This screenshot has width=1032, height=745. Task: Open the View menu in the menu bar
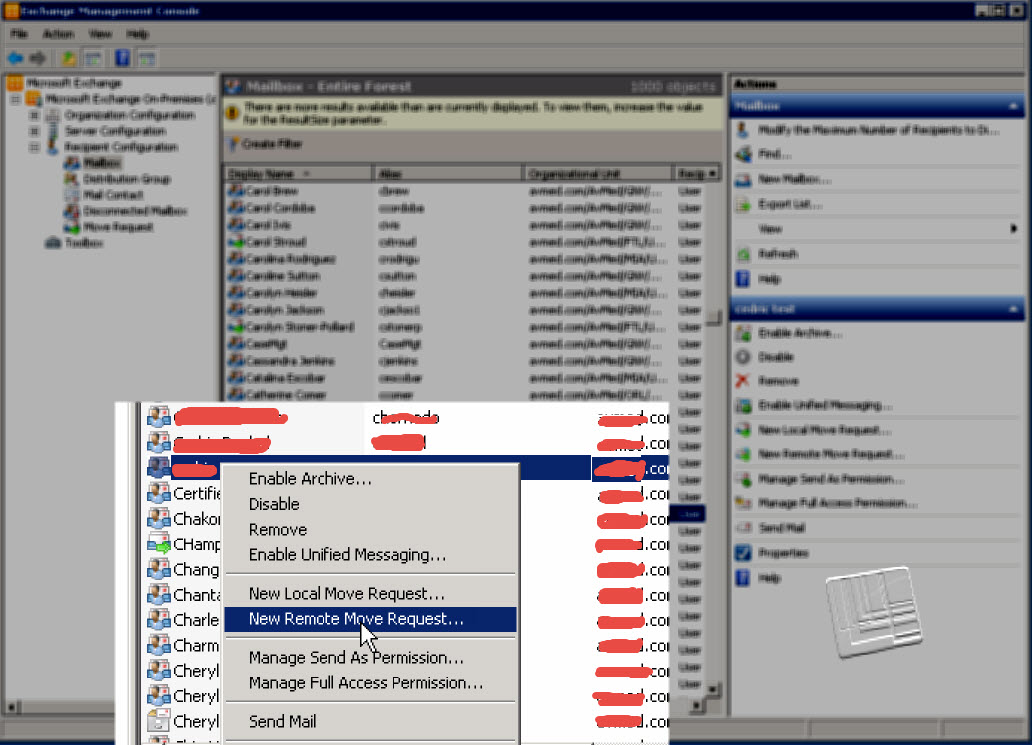[100, 34]
